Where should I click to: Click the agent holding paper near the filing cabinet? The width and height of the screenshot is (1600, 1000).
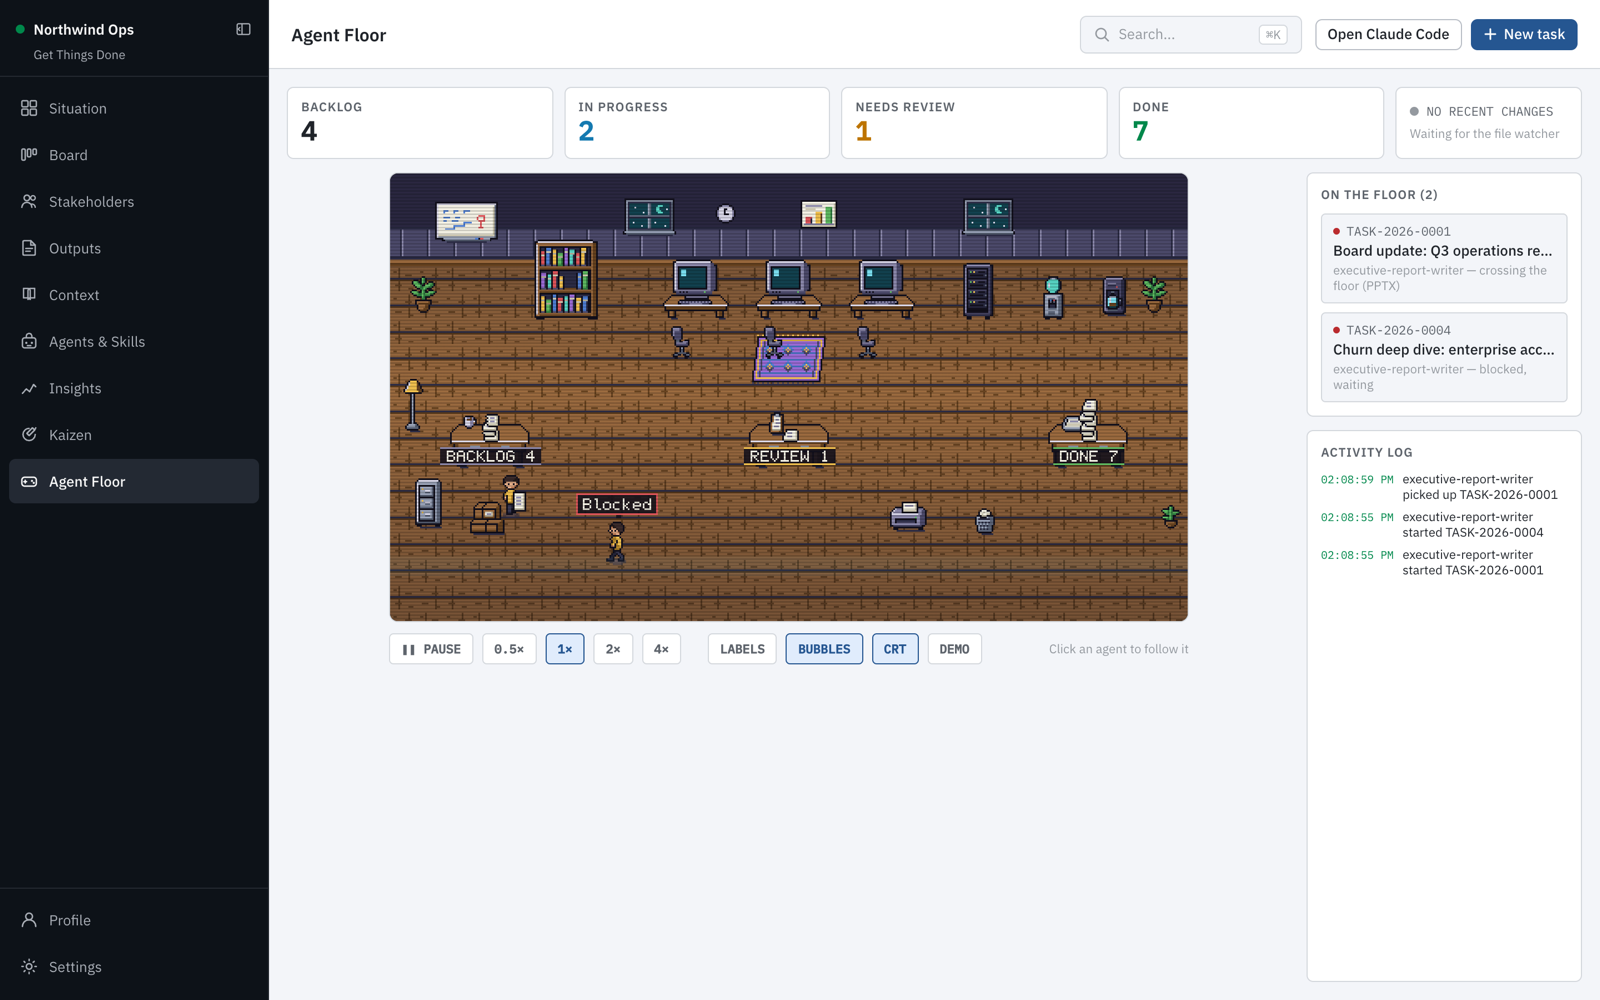click(x=512, y=496)
